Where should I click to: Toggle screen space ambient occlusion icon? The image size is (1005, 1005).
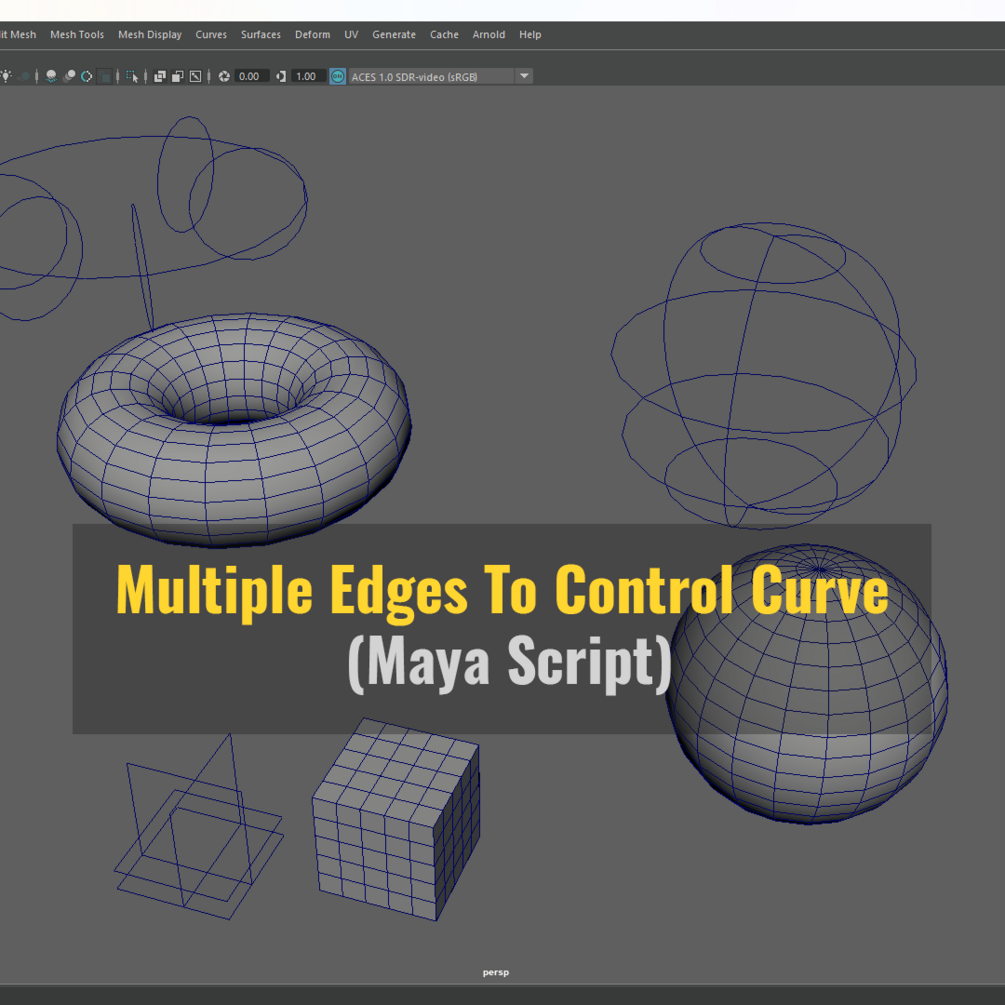[51, 76]
